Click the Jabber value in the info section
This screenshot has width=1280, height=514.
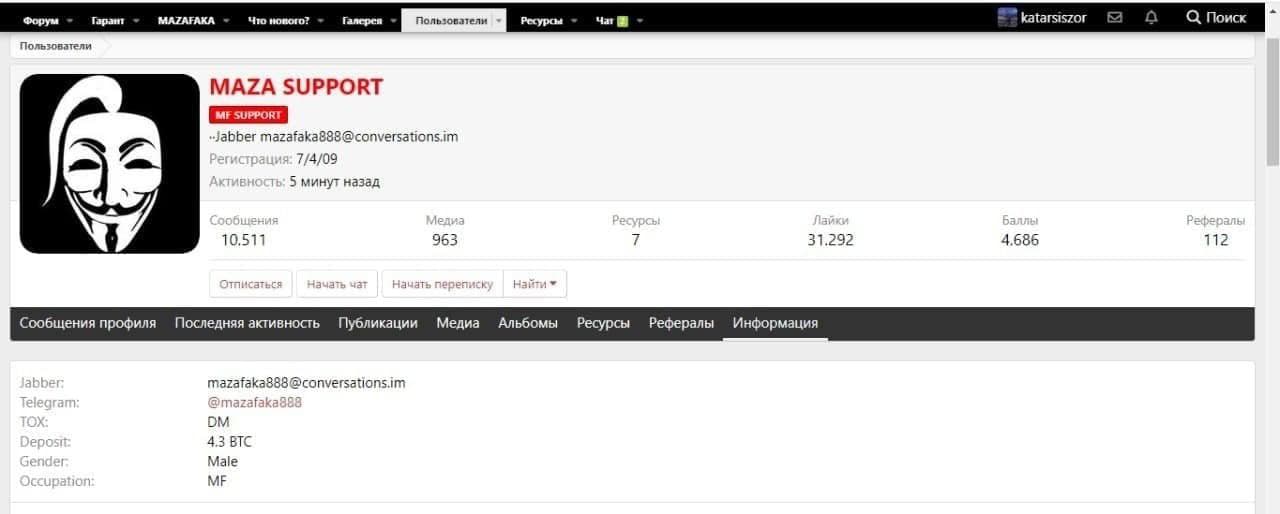(x=306, y=382)
